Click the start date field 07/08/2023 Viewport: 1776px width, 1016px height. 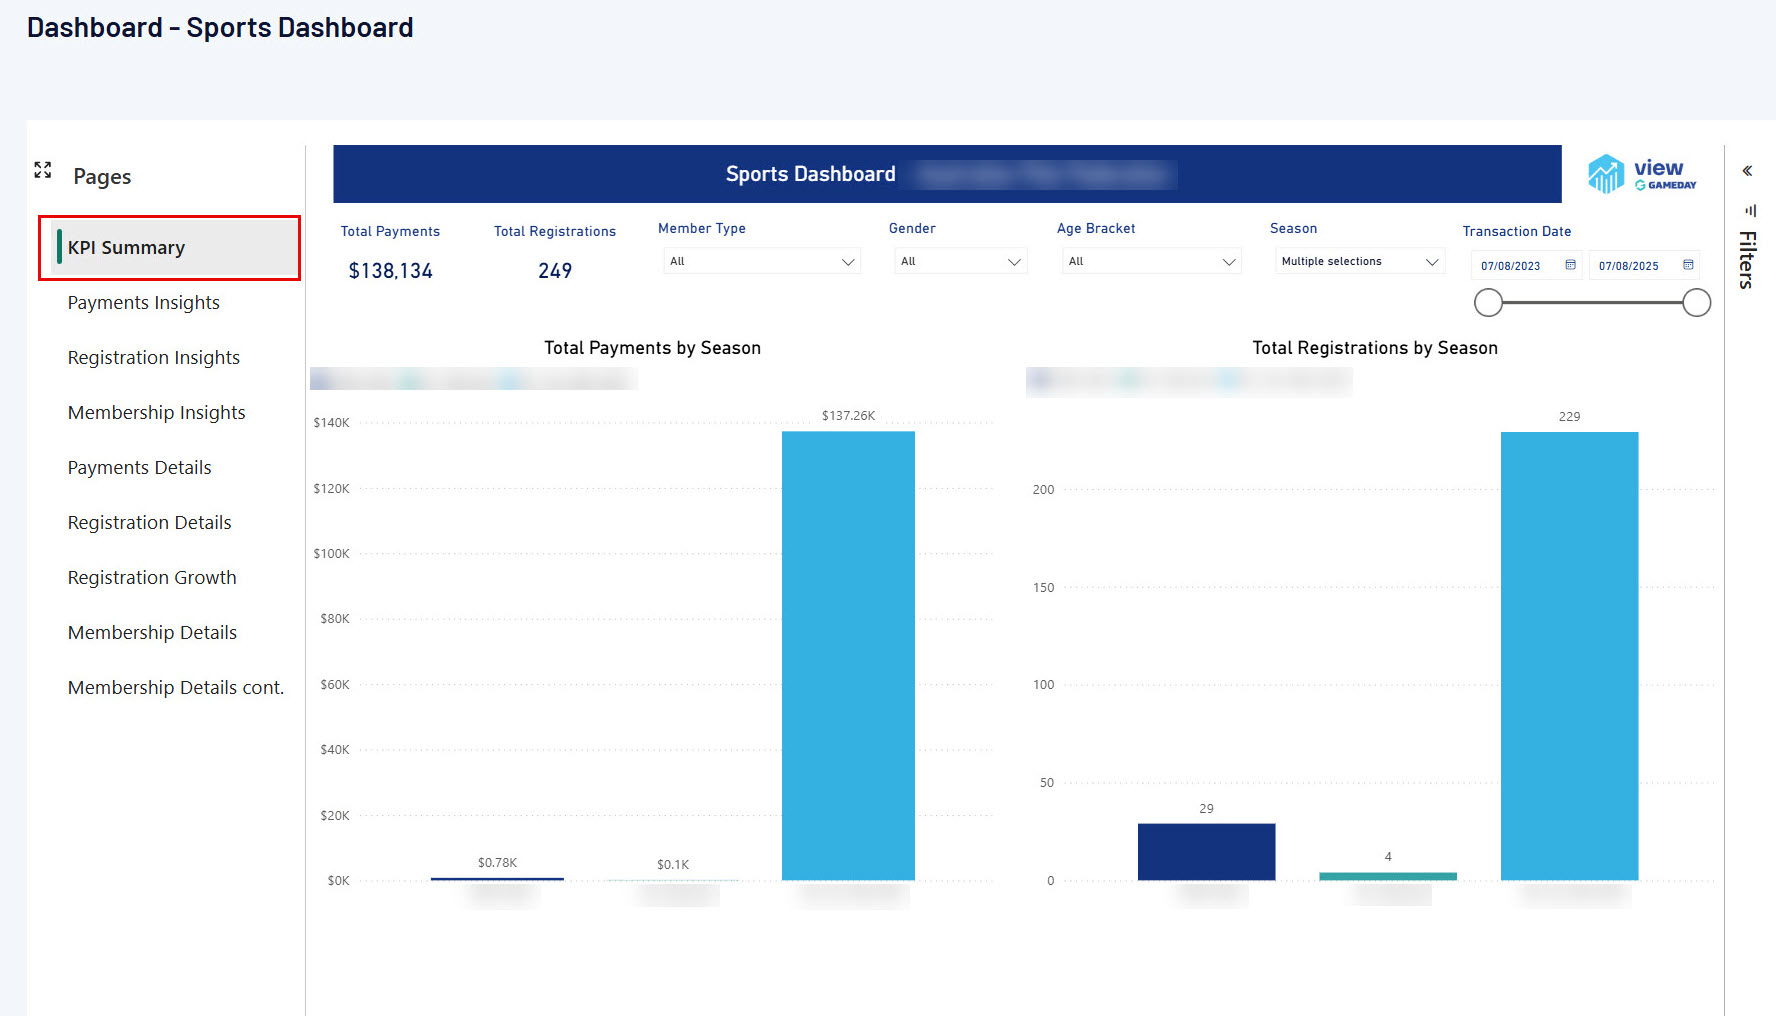(1511, 266)
